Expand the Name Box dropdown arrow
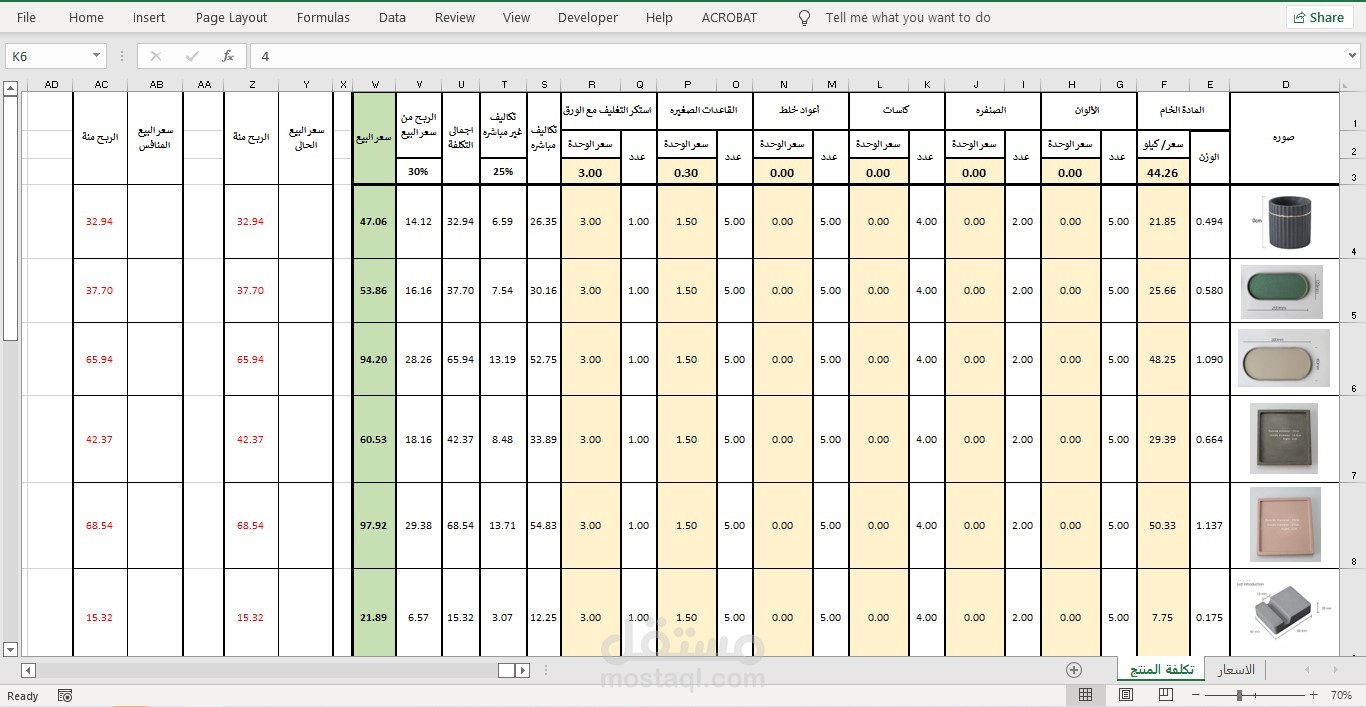Viewport: 1366px width, 707px height. [97, 56]
